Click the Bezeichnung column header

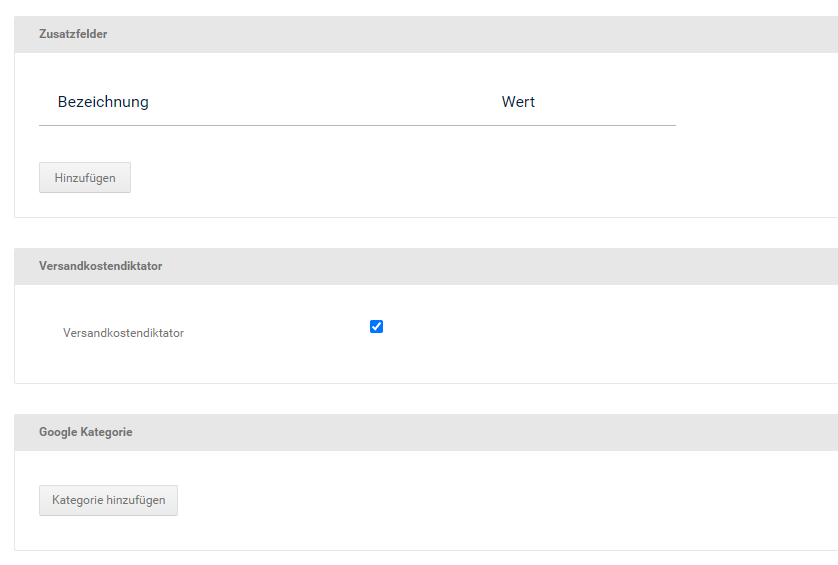103,102
